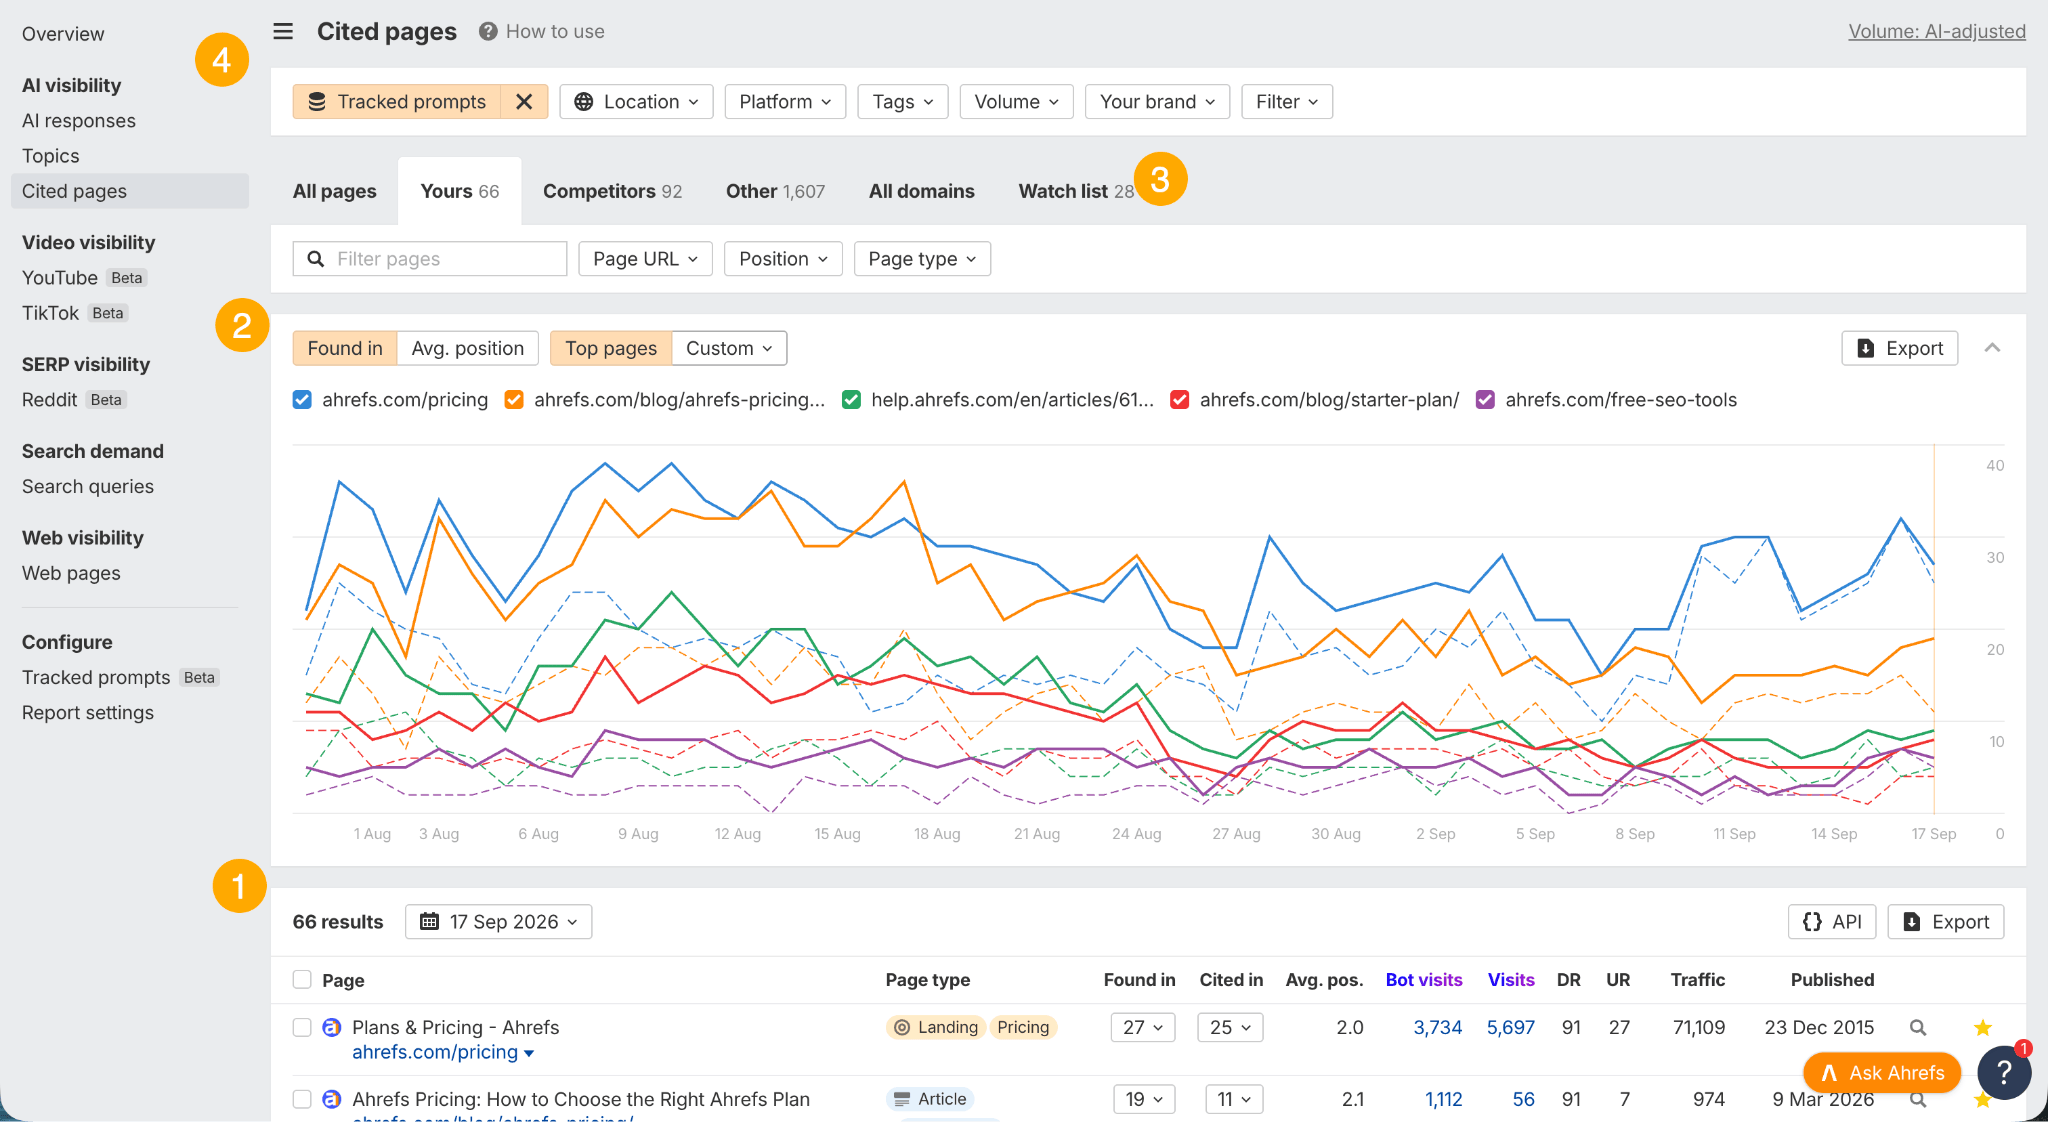Open Ask Ahrefs assistant
The height and width of the screenshot is (1122, 2048).
click(1882, 1073)
